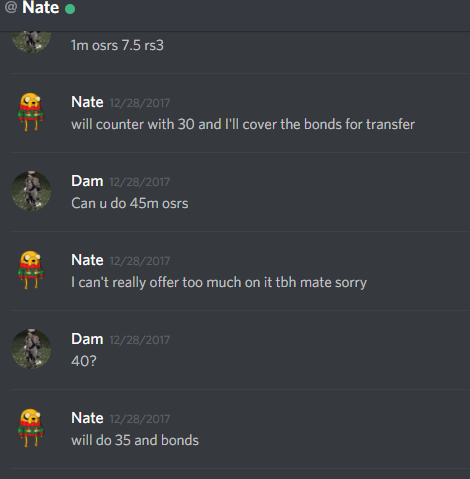Click the @ symbol before Nate header

click(11, 7)
